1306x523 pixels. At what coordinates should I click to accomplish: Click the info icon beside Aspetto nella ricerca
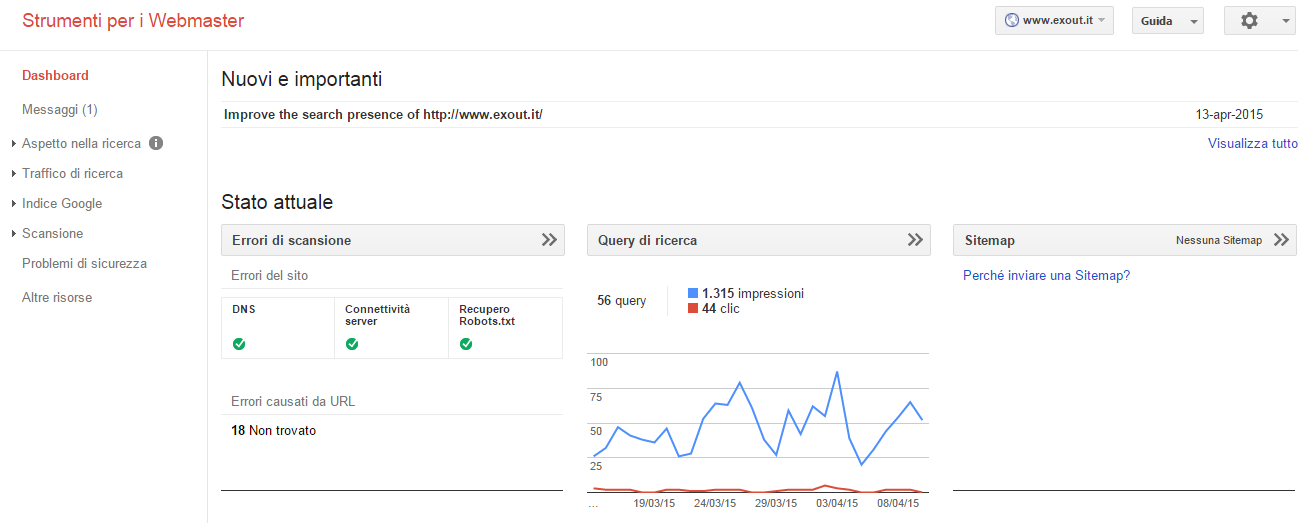pyautogui.click(x=156, y=143)
